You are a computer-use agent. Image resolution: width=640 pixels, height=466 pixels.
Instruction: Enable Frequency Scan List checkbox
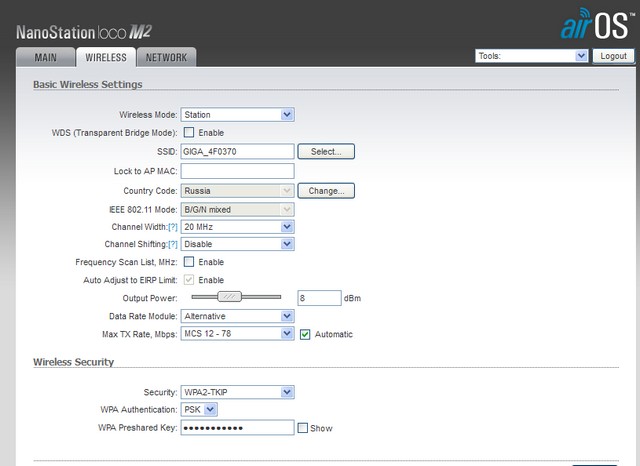coord(188,262)
